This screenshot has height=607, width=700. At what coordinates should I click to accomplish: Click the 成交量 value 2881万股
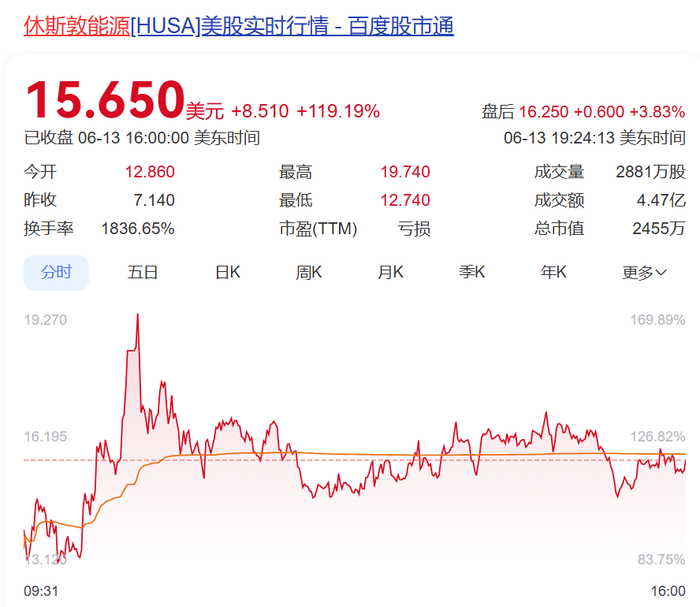(650, 172)
